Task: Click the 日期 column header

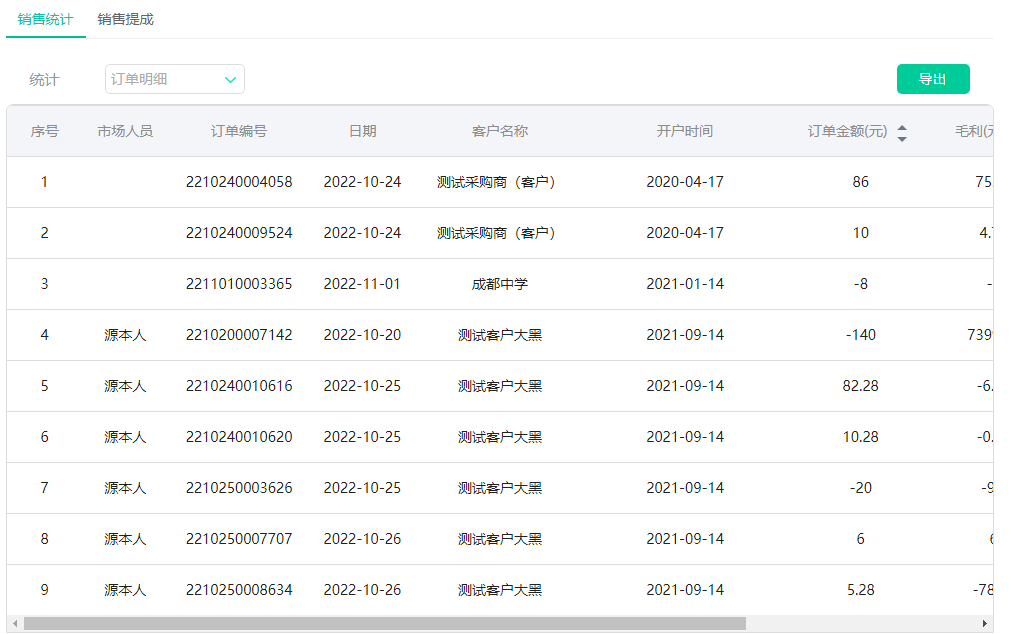Action: pyautogui.click(x=364, y=131)
